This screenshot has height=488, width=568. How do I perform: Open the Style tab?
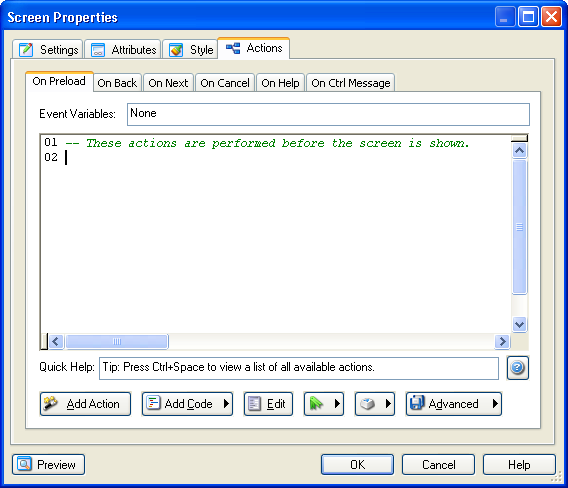click(191, 49)
